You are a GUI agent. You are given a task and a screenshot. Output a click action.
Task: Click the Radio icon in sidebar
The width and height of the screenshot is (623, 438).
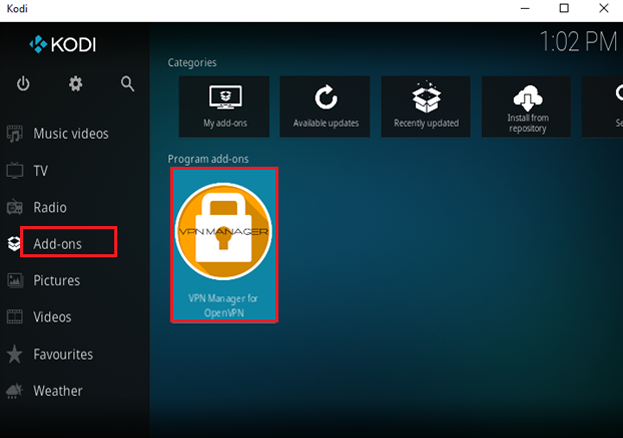tap(15, 207)
